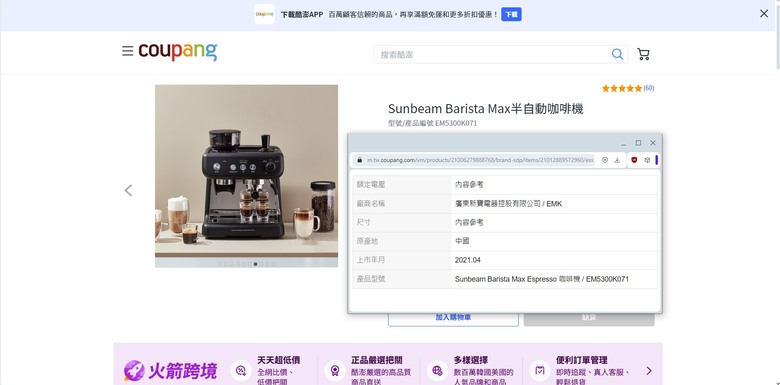
Task: Click the 廠商名稱 row label
Action: click(371, 204)
